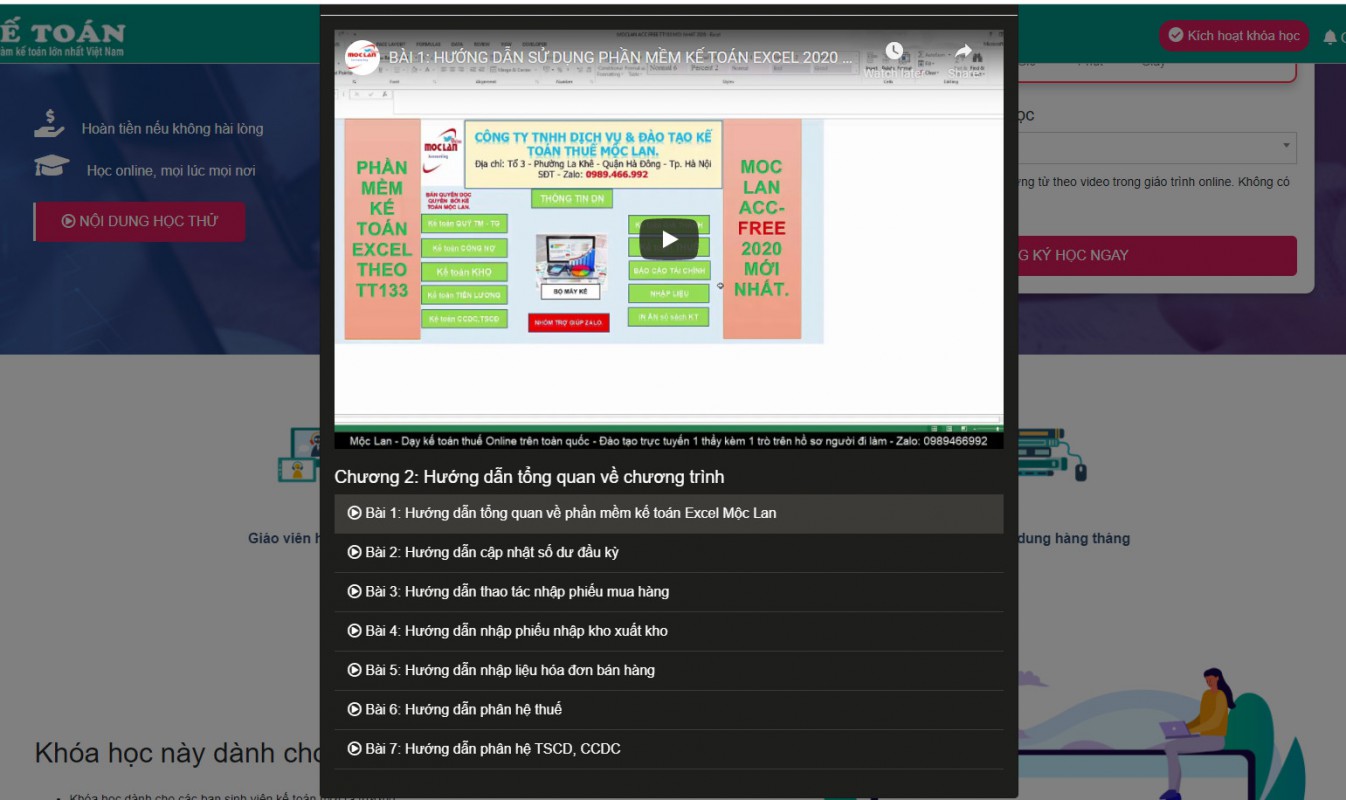Open the notification bell icon
The width and height of the screenshot is (1346, 800).
point(1330,37)
